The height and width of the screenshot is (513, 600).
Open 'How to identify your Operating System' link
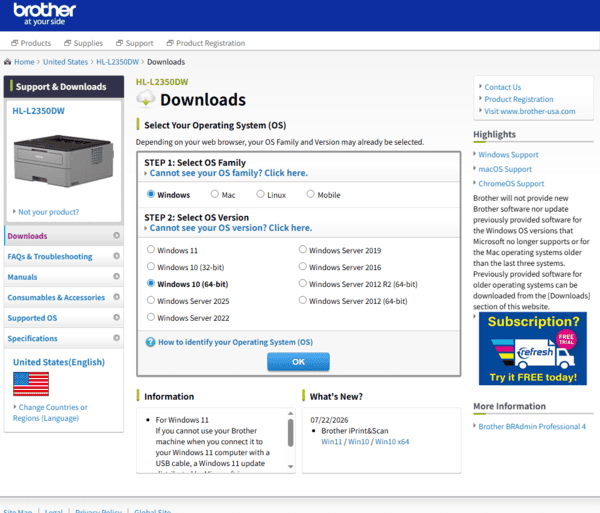[x=235, y=342]
